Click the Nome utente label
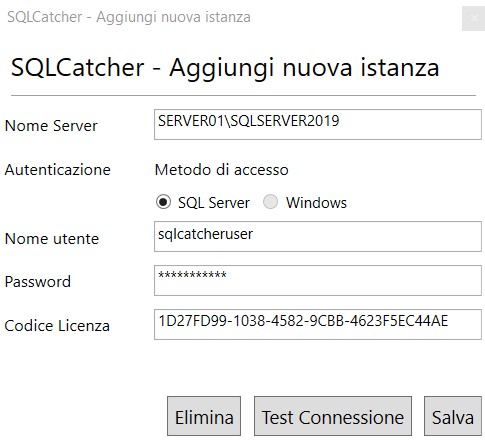 52,239
